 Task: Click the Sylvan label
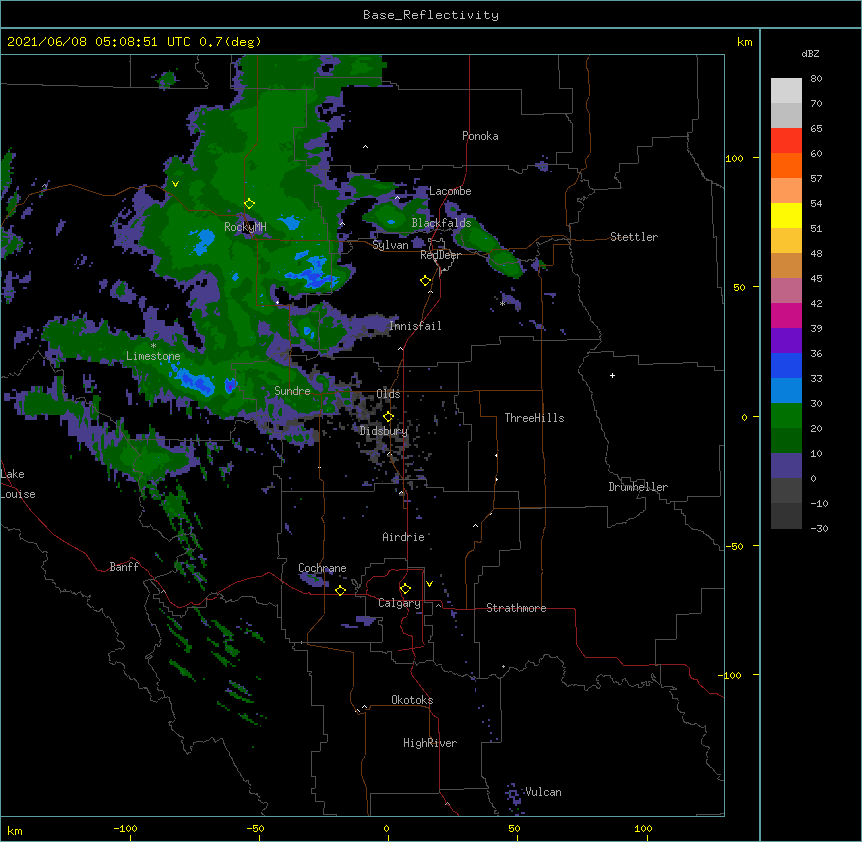click(390, 245)
